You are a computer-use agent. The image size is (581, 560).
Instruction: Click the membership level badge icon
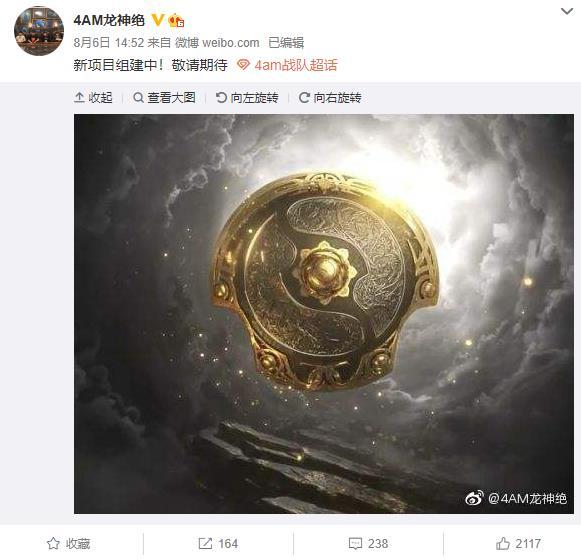176,20
